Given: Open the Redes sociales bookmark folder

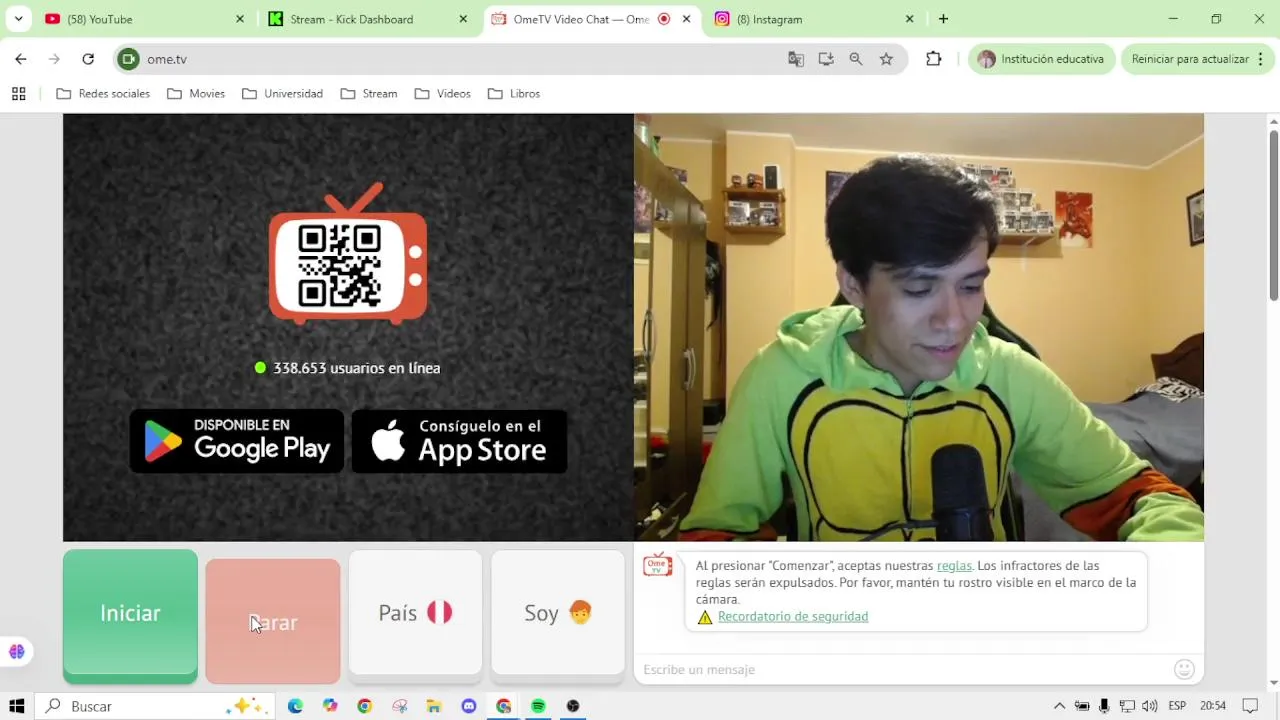Looking at the screenshot, I should (x=103, y=94).
